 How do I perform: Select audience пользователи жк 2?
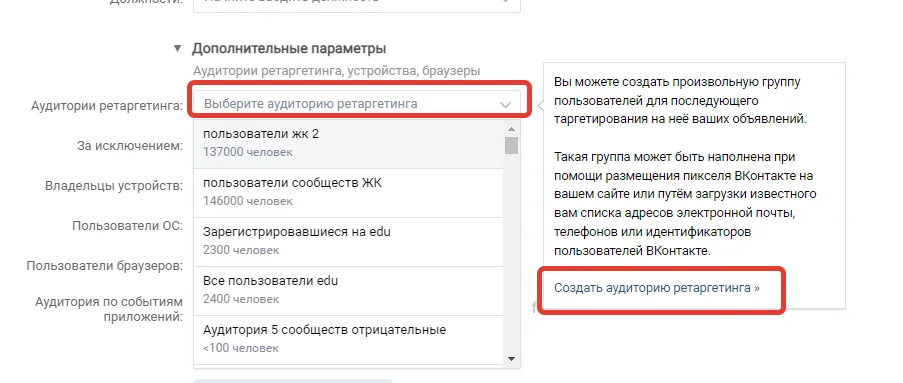(x=348, y=143)
